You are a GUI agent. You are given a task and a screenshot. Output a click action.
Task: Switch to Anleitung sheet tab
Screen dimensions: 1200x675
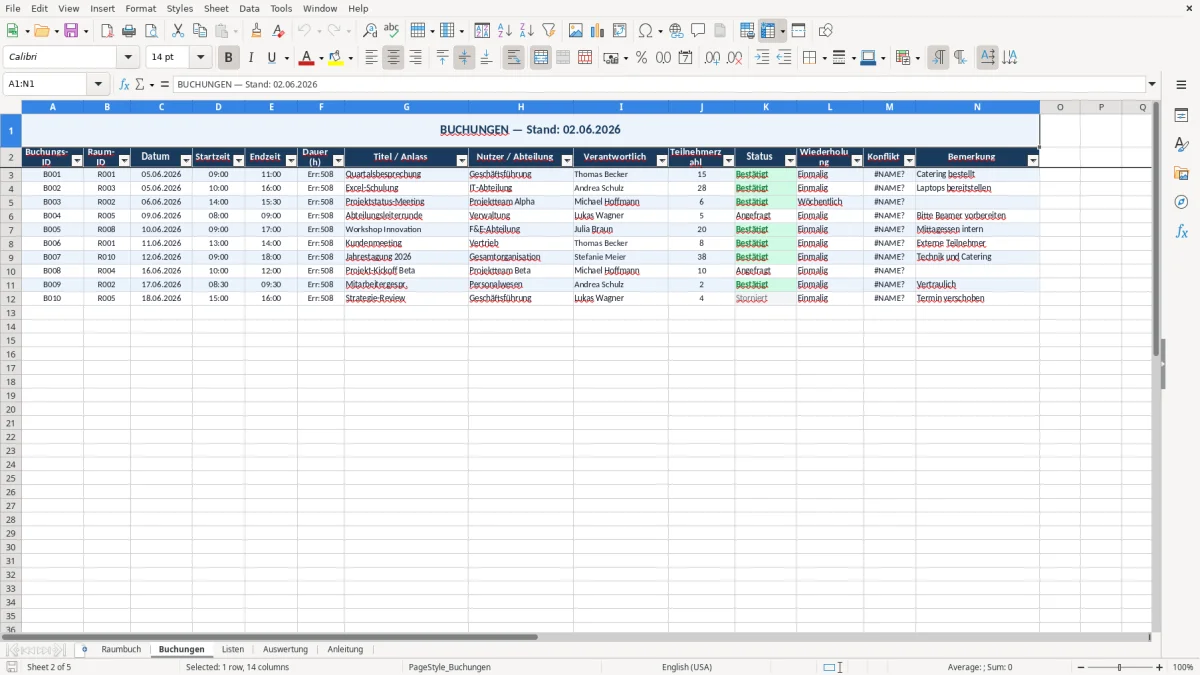pyautogui.click(x=345, y=649)
